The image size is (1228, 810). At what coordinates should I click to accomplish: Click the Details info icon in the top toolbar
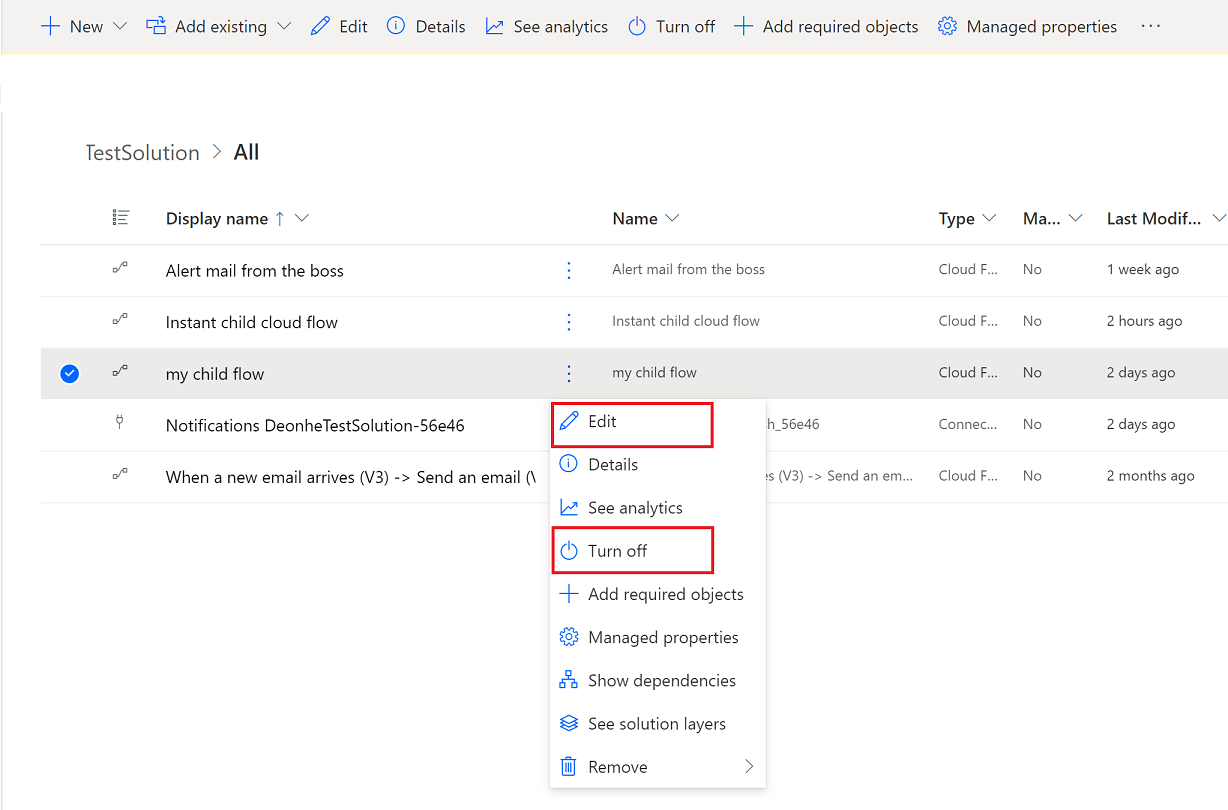point(396,27)
